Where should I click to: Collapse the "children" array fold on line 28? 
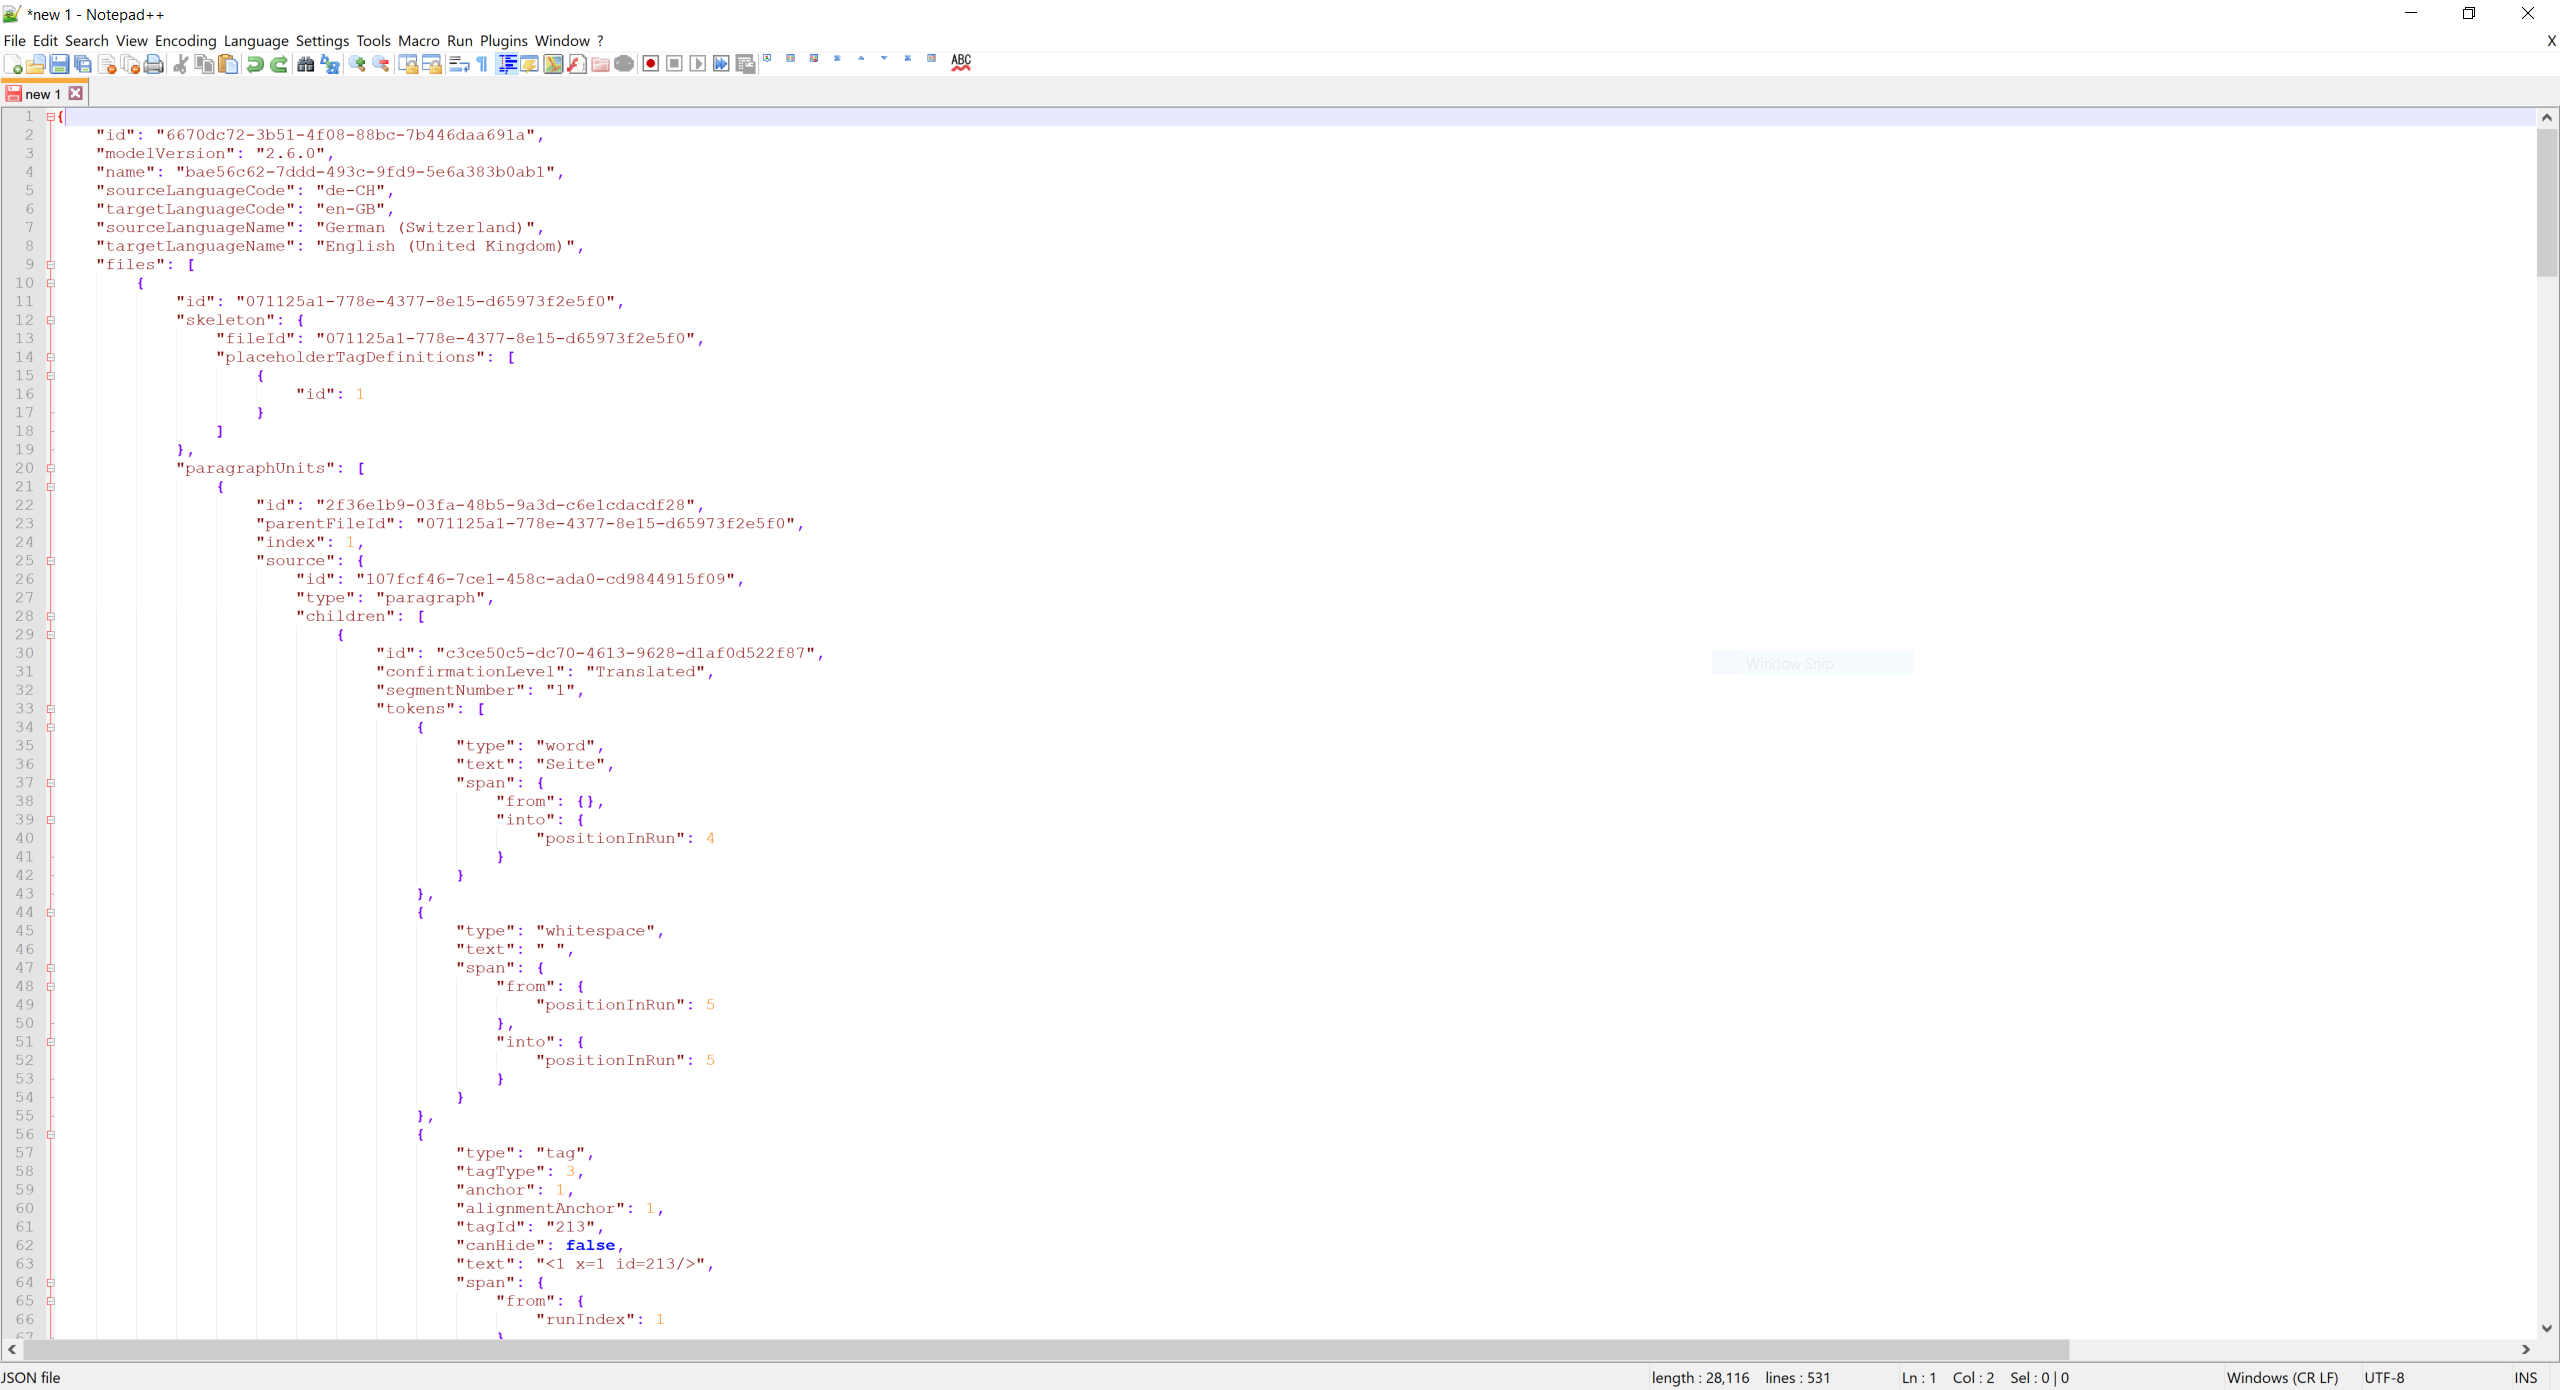click(50, 616)
